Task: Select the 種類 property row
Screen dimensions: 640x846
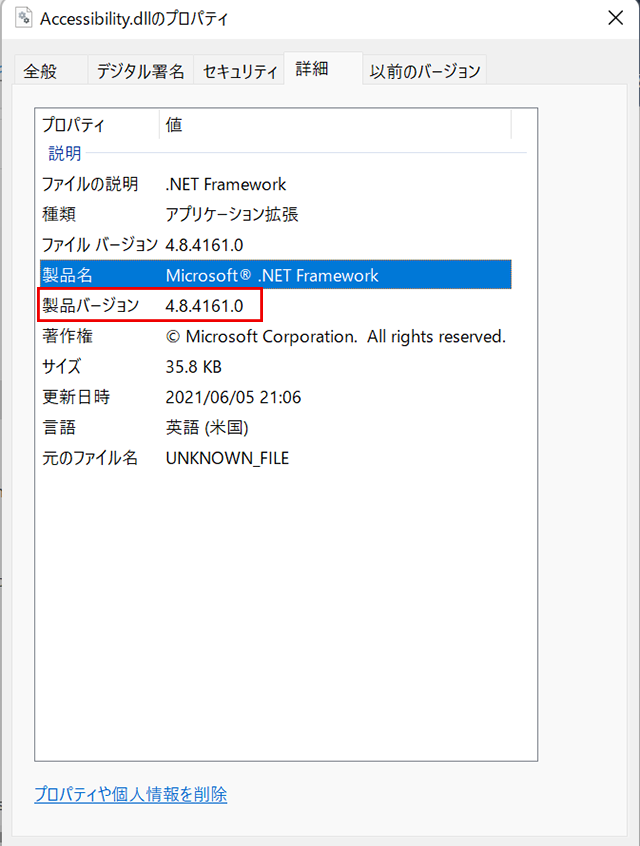Action: tap(275, 214)
